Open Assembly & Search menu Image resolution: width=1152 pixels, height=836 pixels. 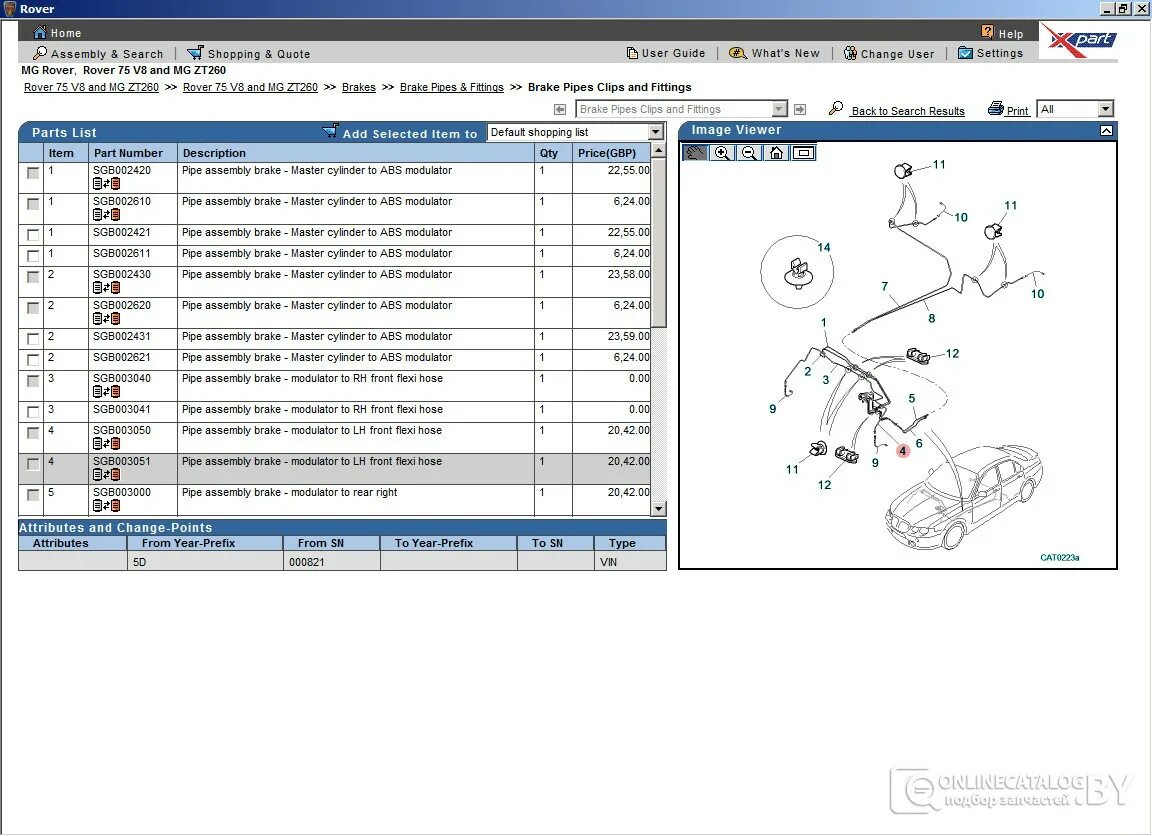[107, 54]
